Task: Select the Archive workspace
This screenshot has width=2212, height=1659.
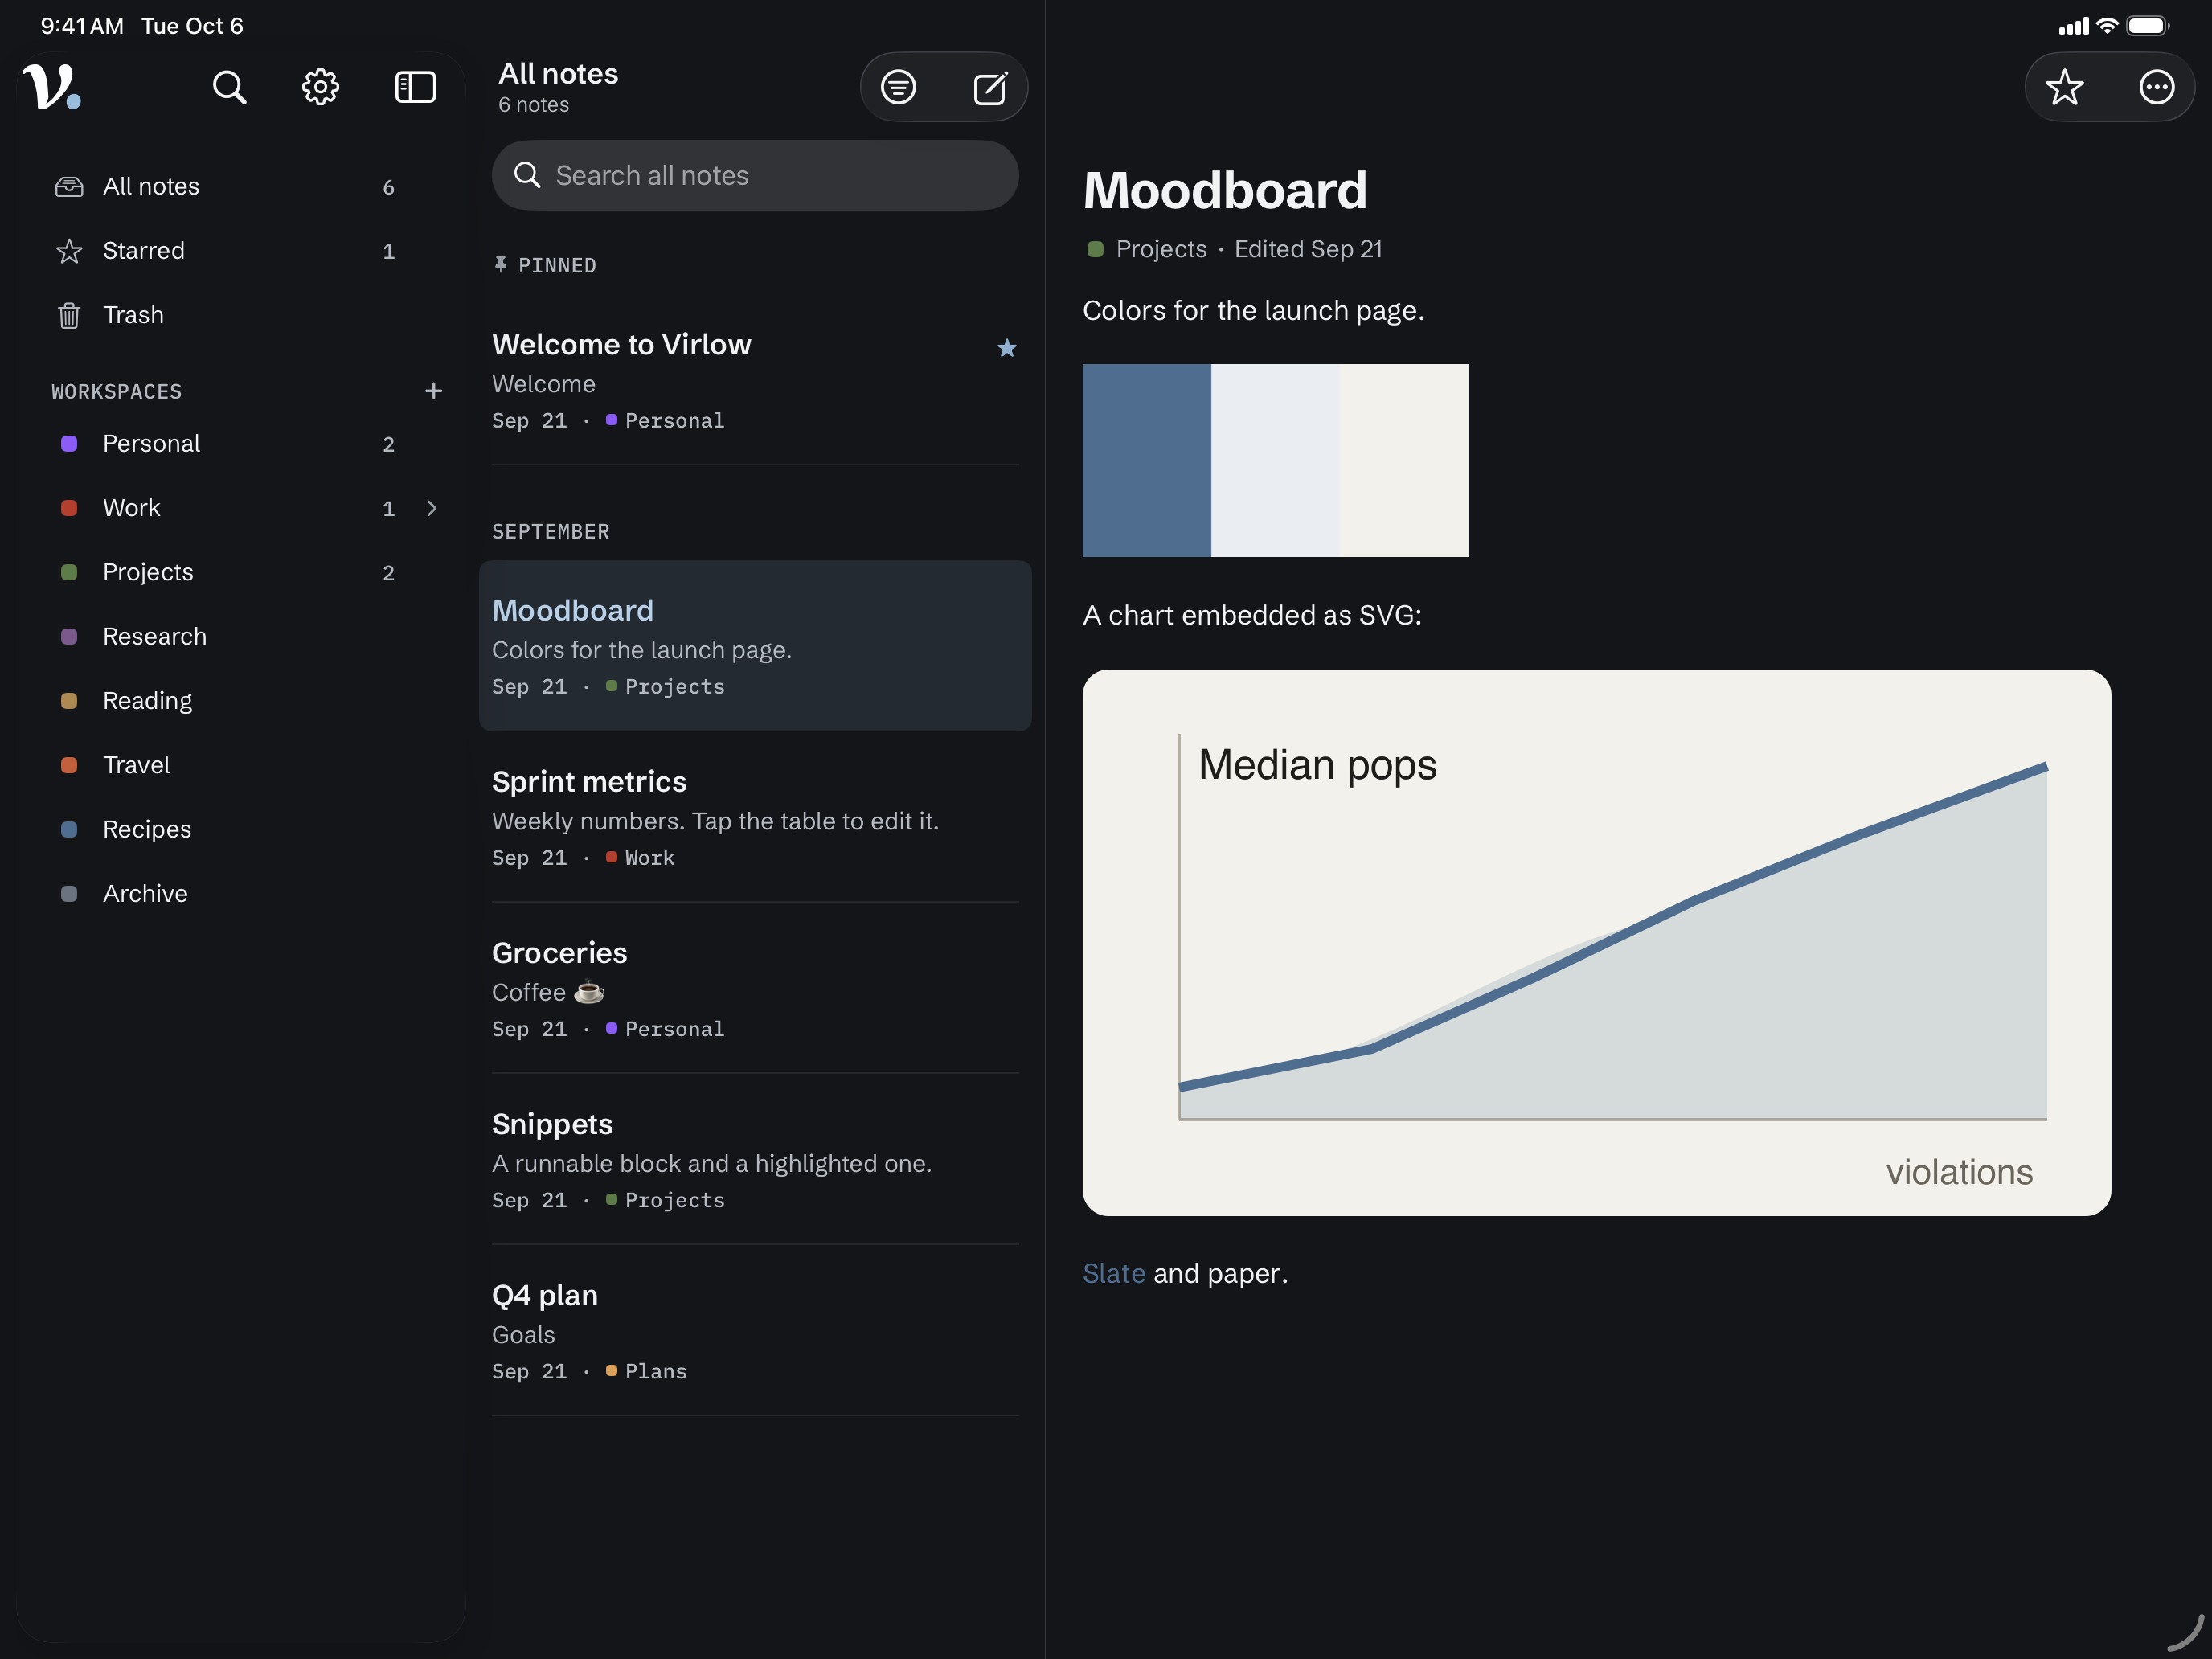Action: tap(241, 893)
